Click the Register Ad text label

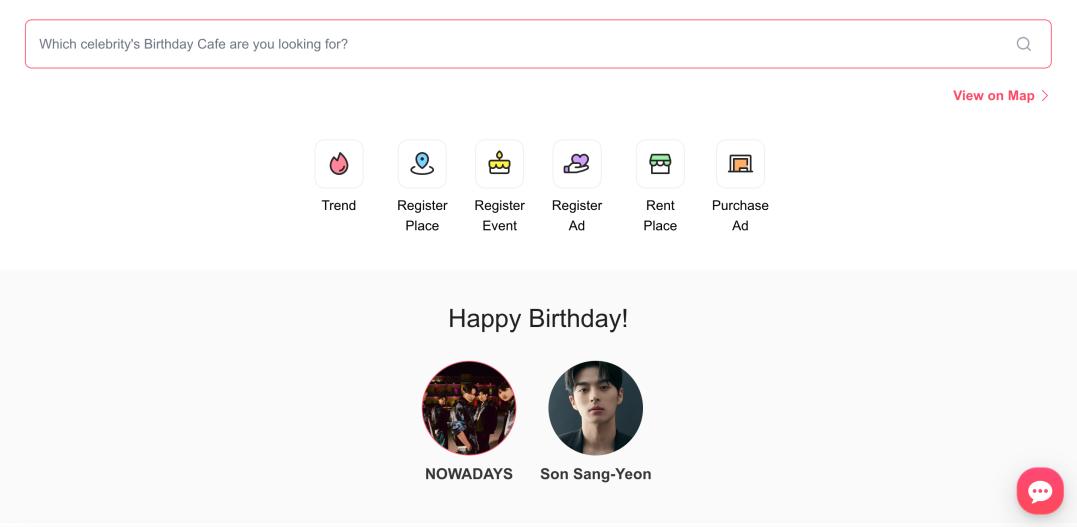[x=577, y=215]
